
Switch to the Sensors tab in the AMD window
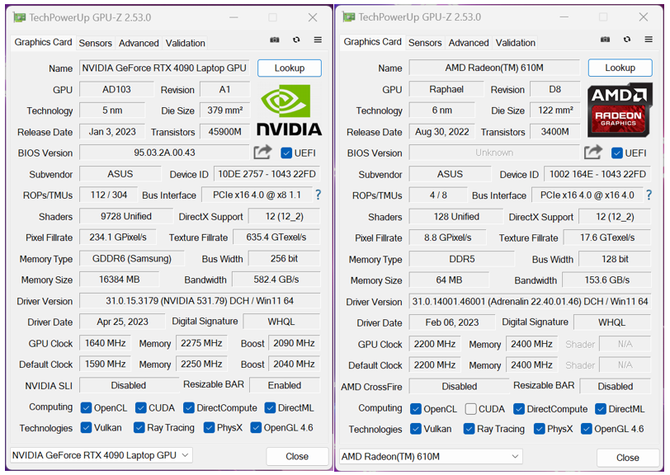[x=425, y=43]
